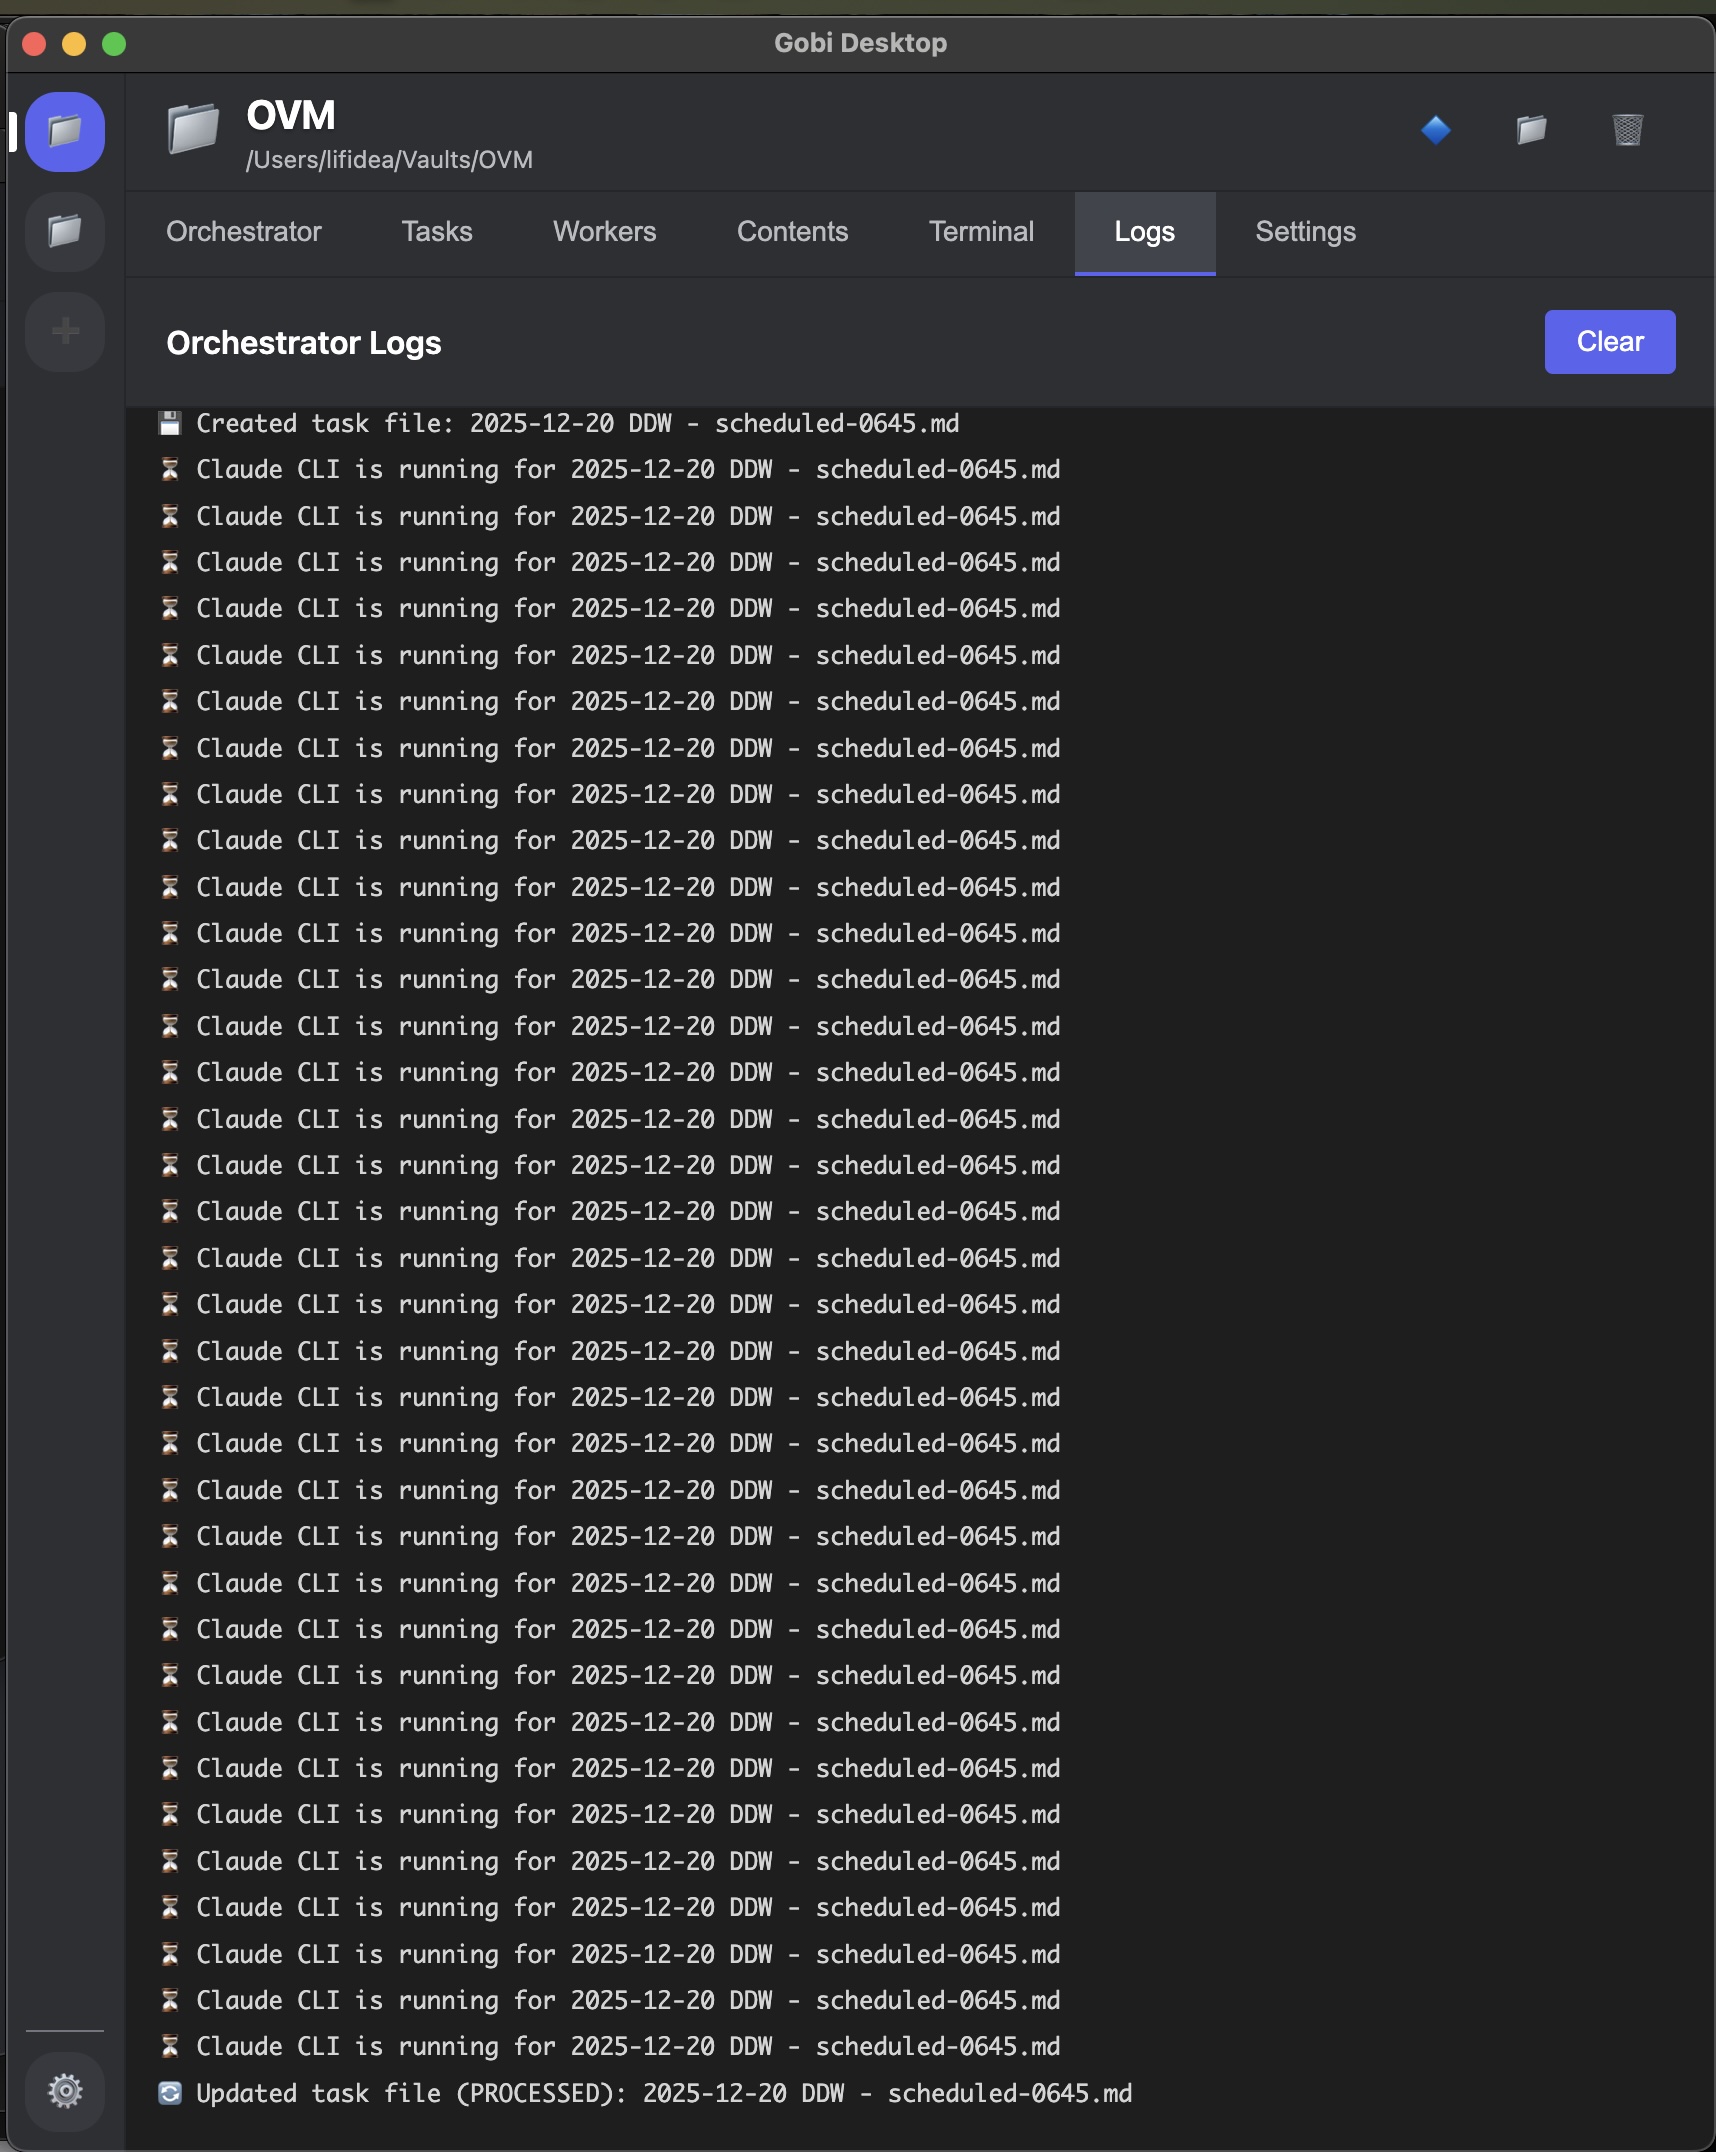Click the trash can icon in header

[x=1627, y=130]
